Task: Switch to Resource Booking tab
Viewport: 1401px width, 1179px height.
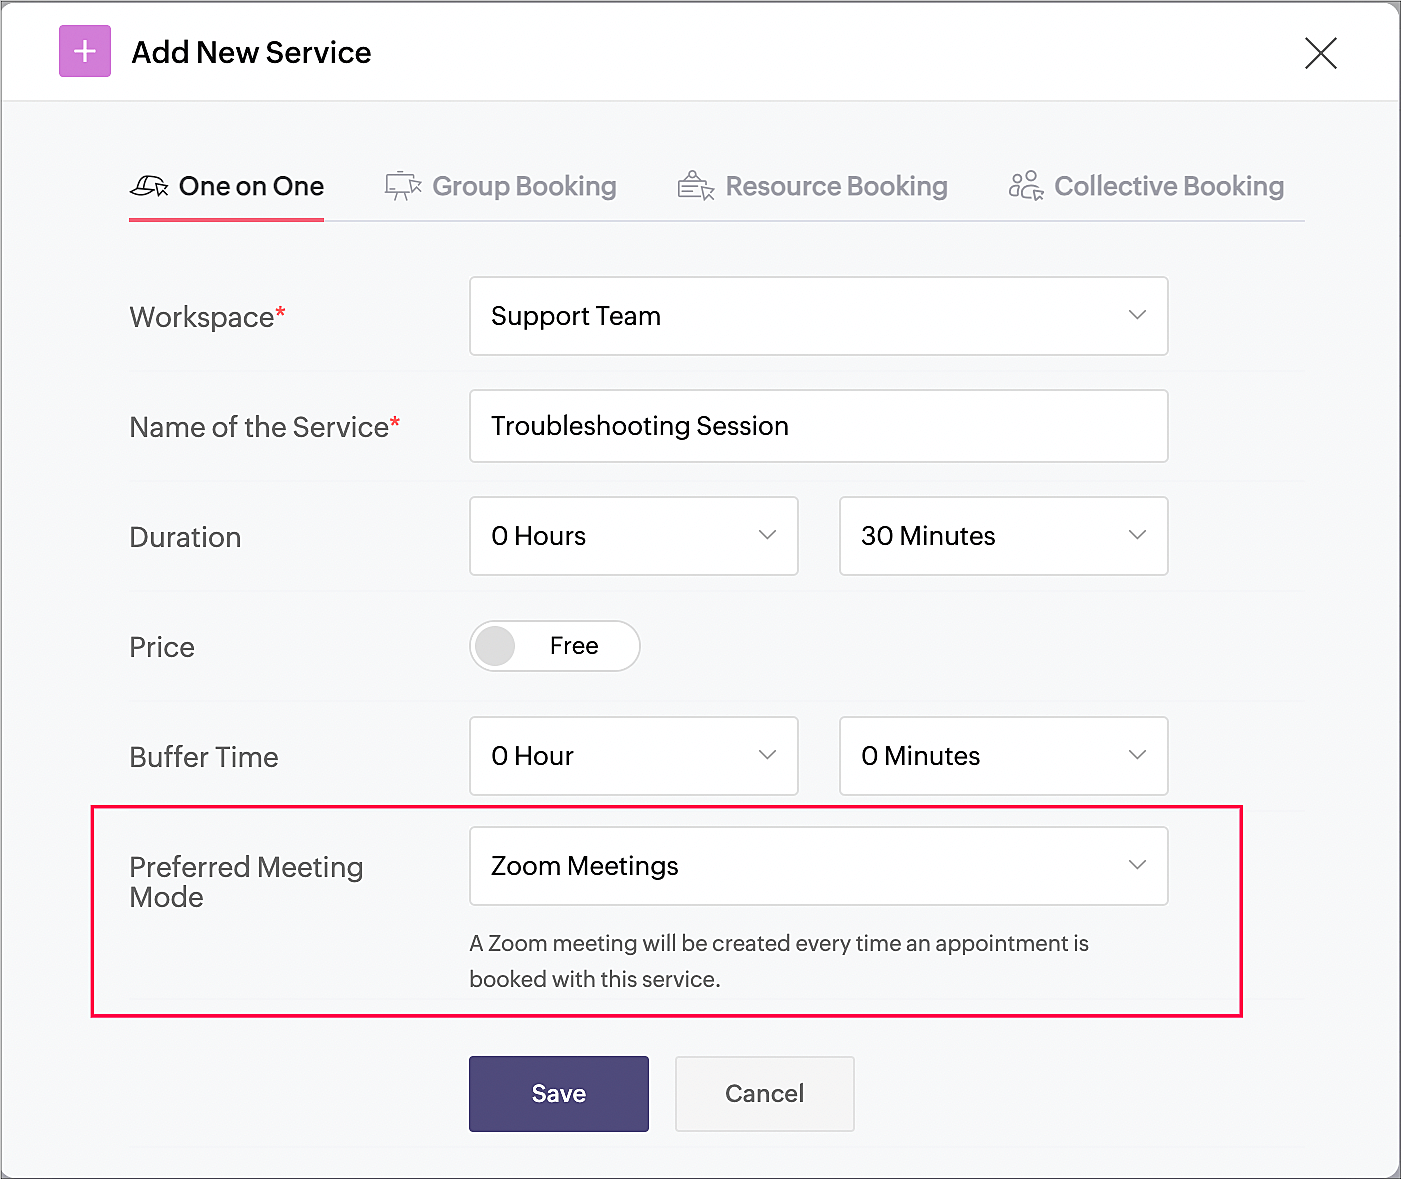Action: pyautogui.click(x=812, y=186)
